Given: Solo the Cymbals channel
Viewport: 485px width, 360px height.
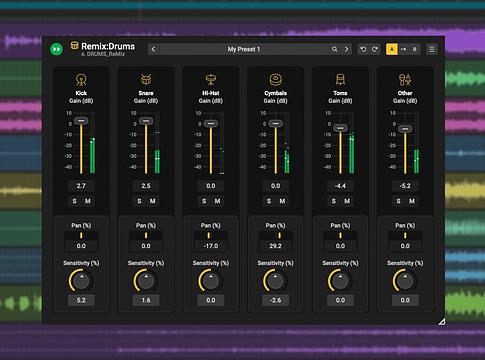Looking at the screenshot, I should [x=269, y=201].
